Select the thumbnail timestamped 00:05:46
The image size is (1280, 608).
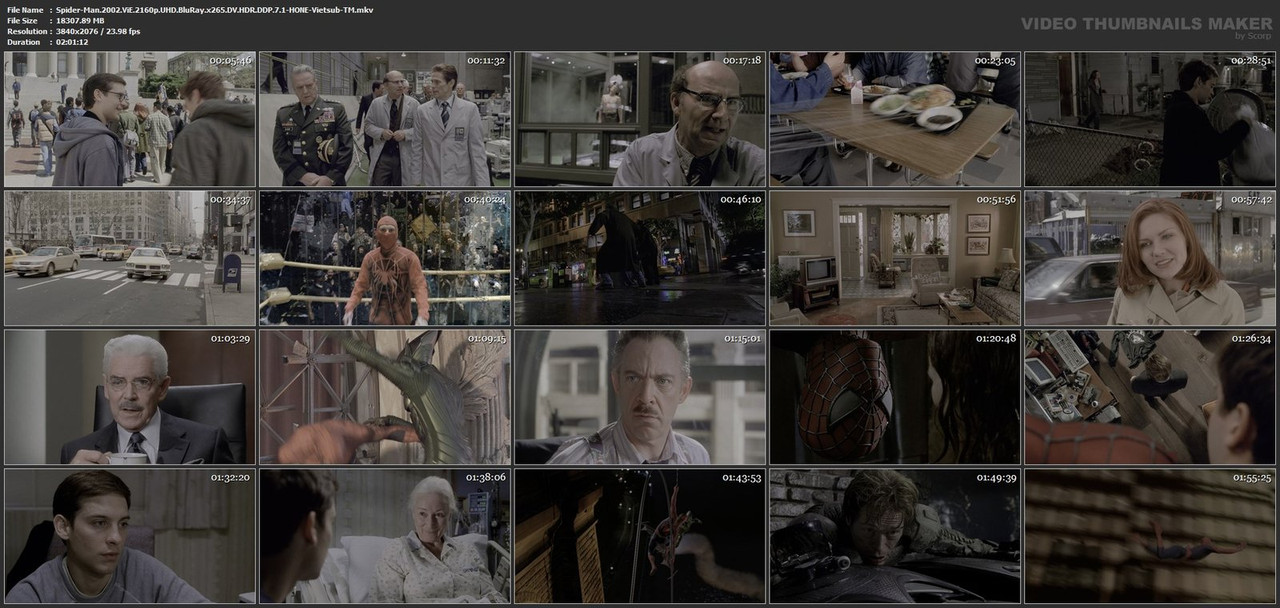point(130,120)
